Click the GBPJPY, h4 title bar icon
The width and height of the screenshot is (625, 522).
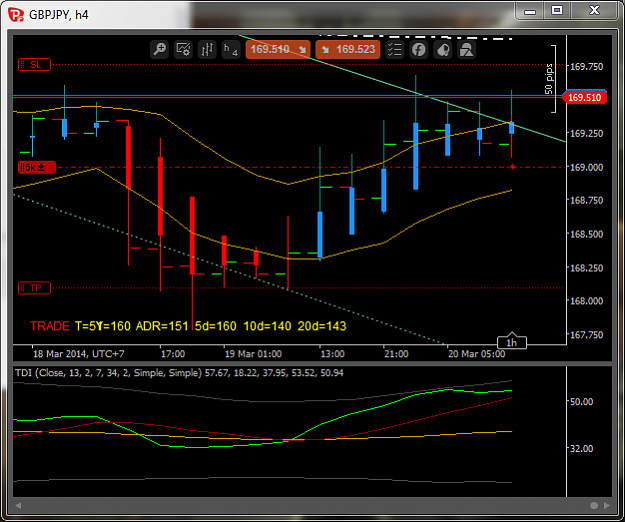16,15
